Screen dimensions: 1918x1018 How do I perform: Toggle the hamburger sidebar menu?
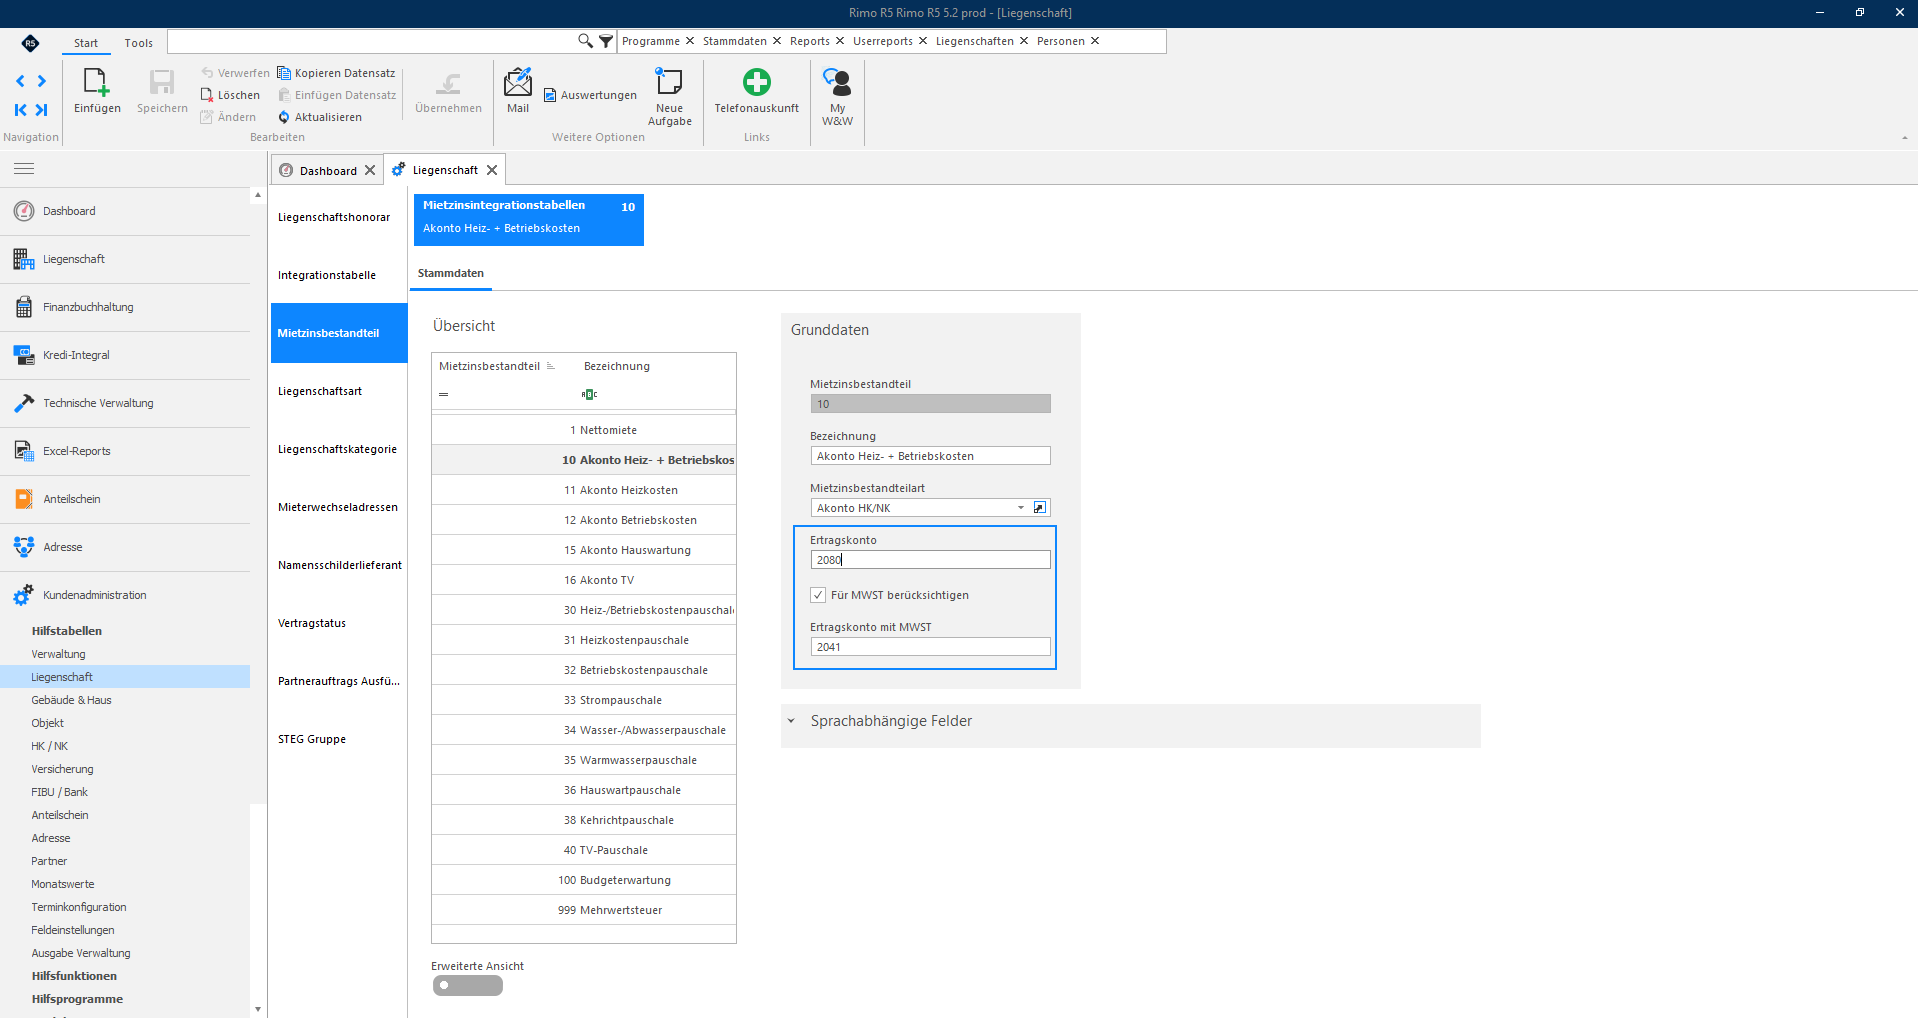[x=24, y=169]
